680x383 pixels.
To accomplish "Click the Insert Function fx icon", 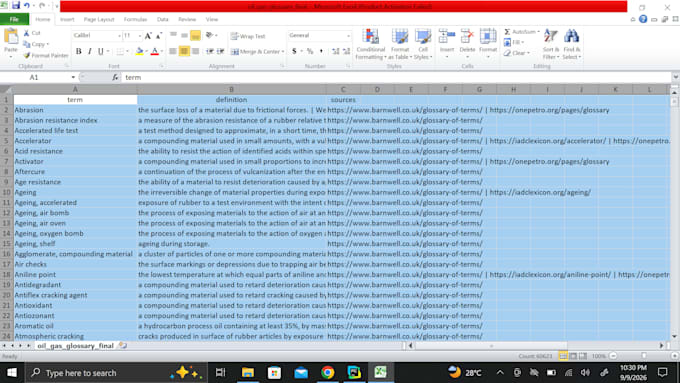I will (x=115, y=77).
